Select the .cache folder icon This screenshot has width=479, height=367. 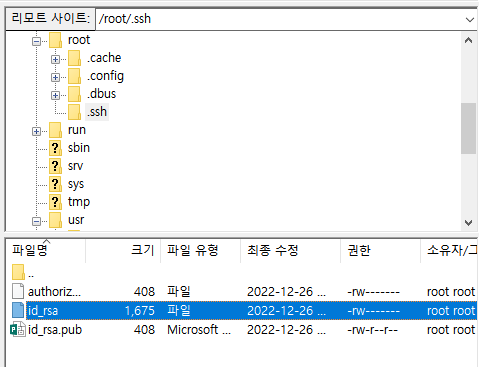(74, 58)
